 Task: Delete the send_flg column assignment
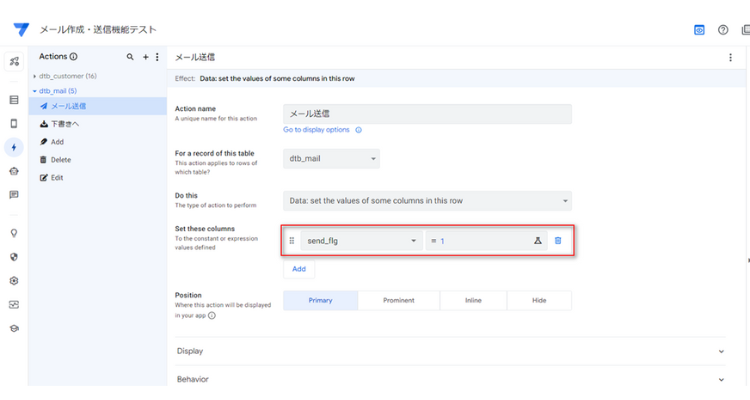tap(558, 241)
